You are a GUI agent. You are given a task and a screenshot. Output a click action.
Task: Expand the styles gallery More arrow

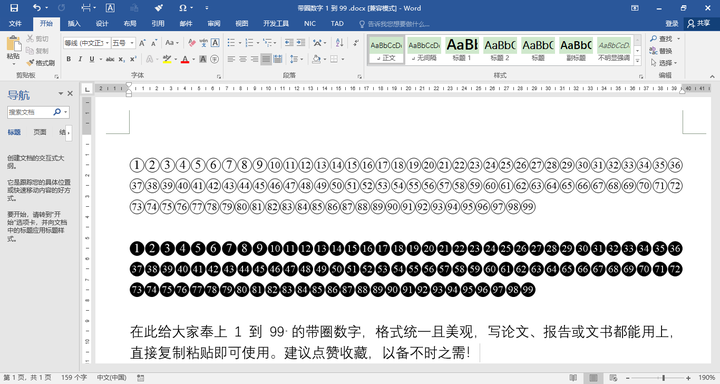pos(637,61)
